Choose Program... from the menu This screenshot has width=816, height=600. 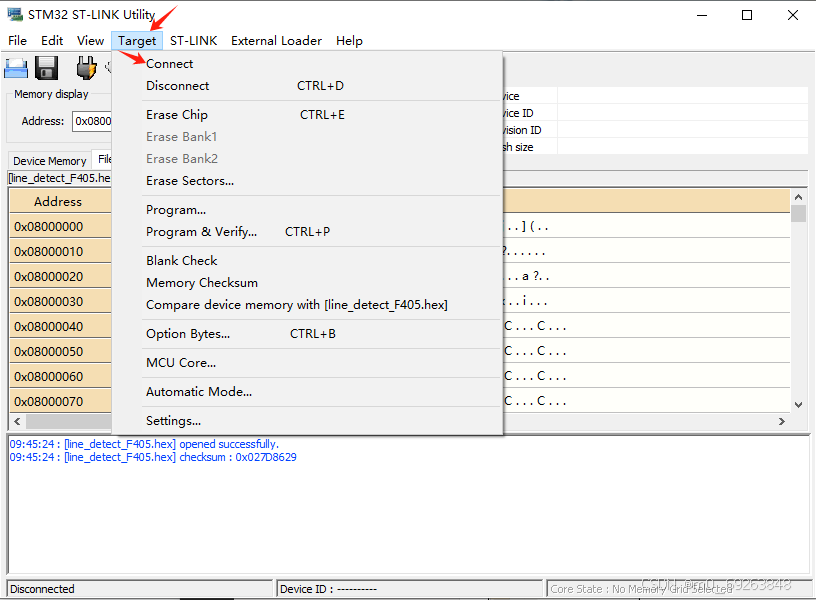click(x=307, y=210)
